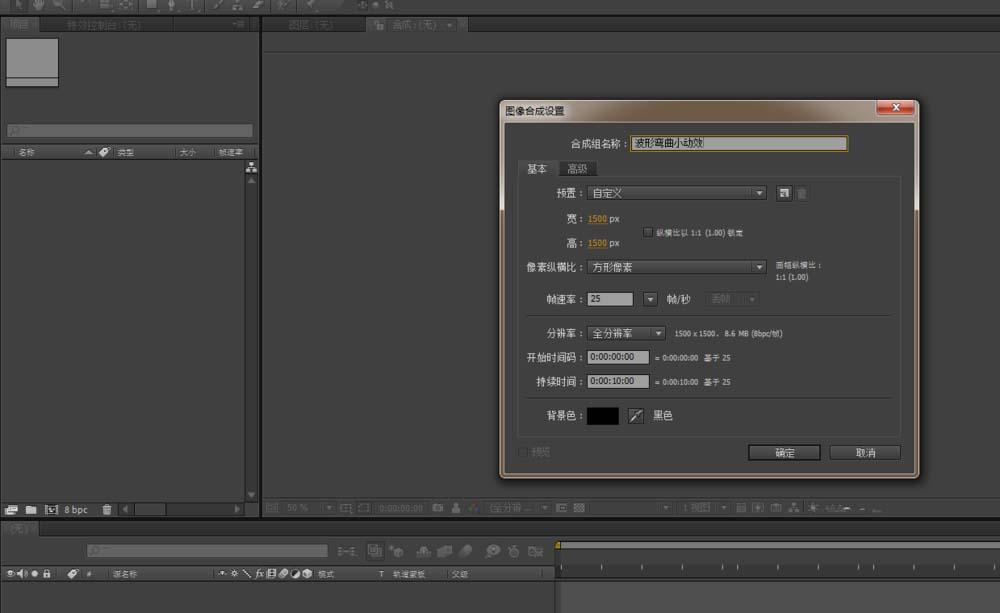Click the flowchart icon above project scrollbar
Image resolution: width=1000 pixels, height=613 pixels.
click(x=251, y=168)
